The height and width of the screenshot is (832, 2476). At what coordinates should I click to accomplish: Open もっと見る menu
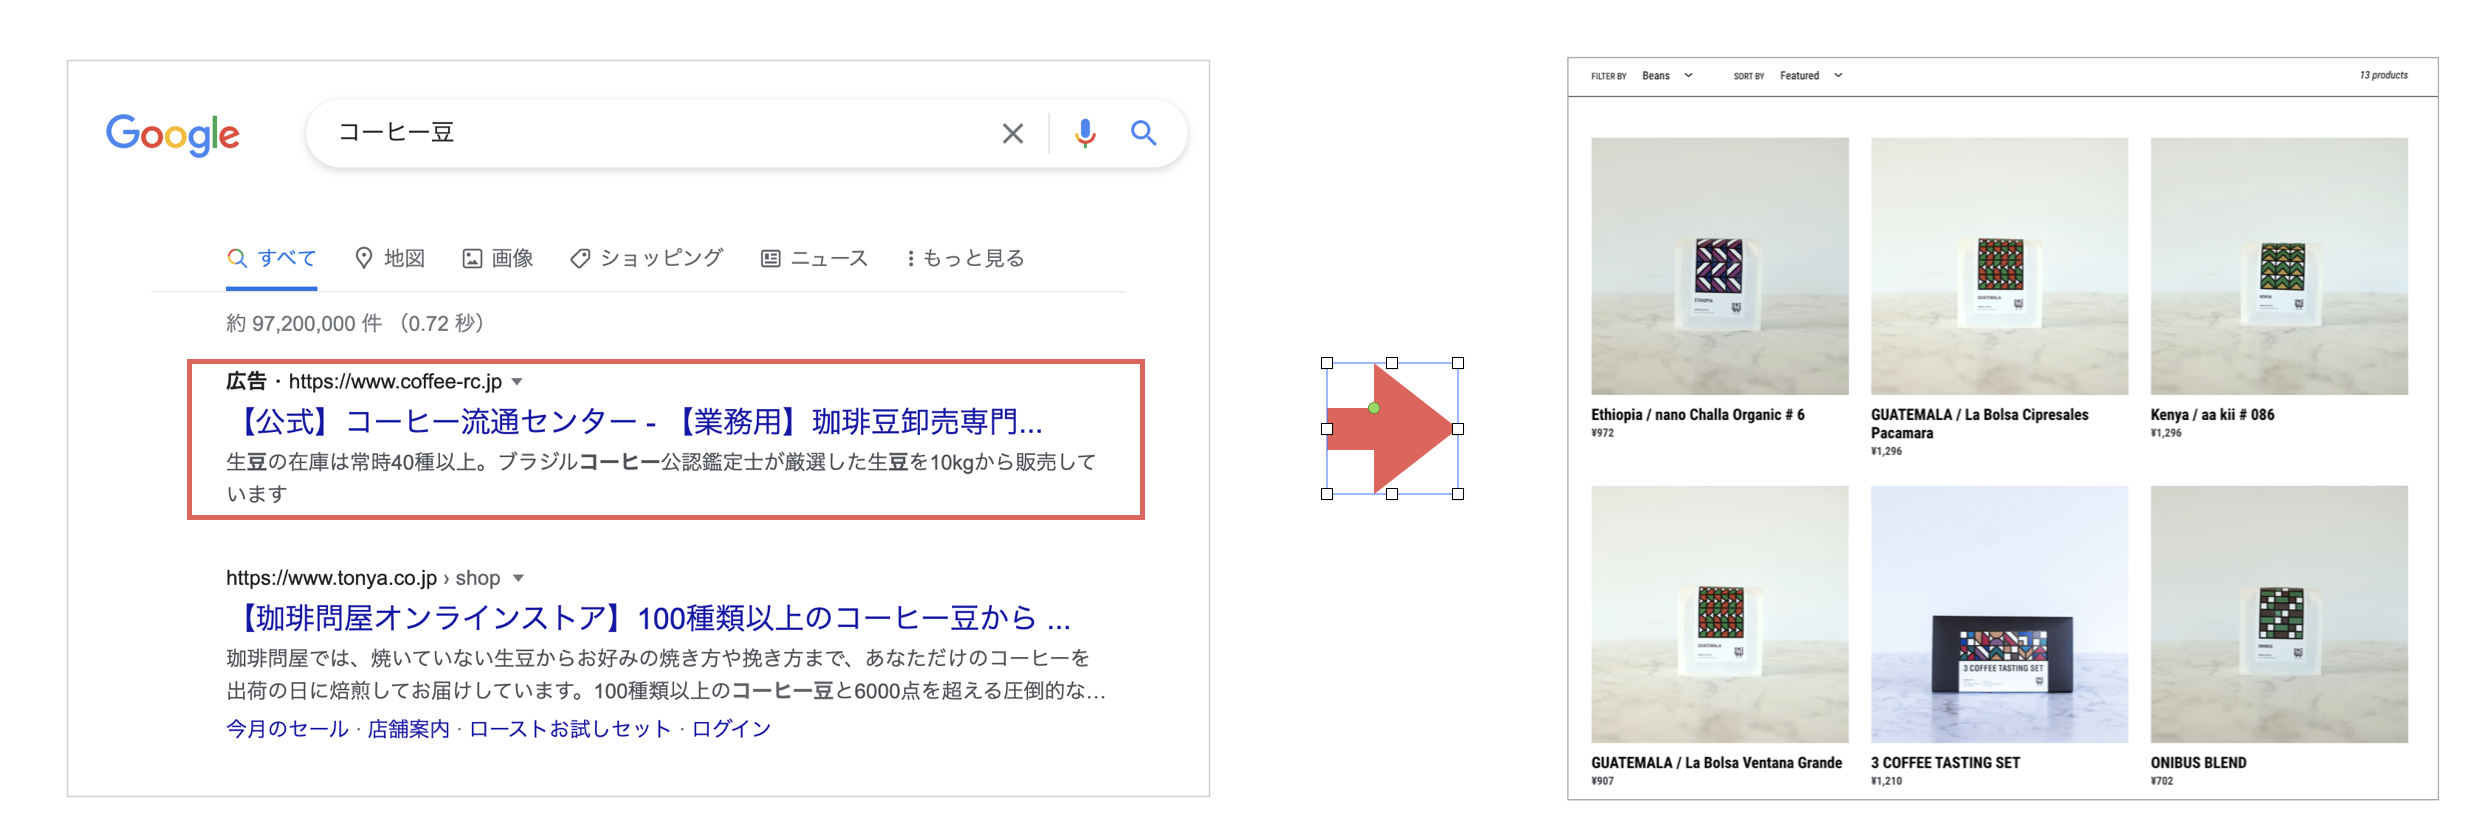[x=966, y=258]
